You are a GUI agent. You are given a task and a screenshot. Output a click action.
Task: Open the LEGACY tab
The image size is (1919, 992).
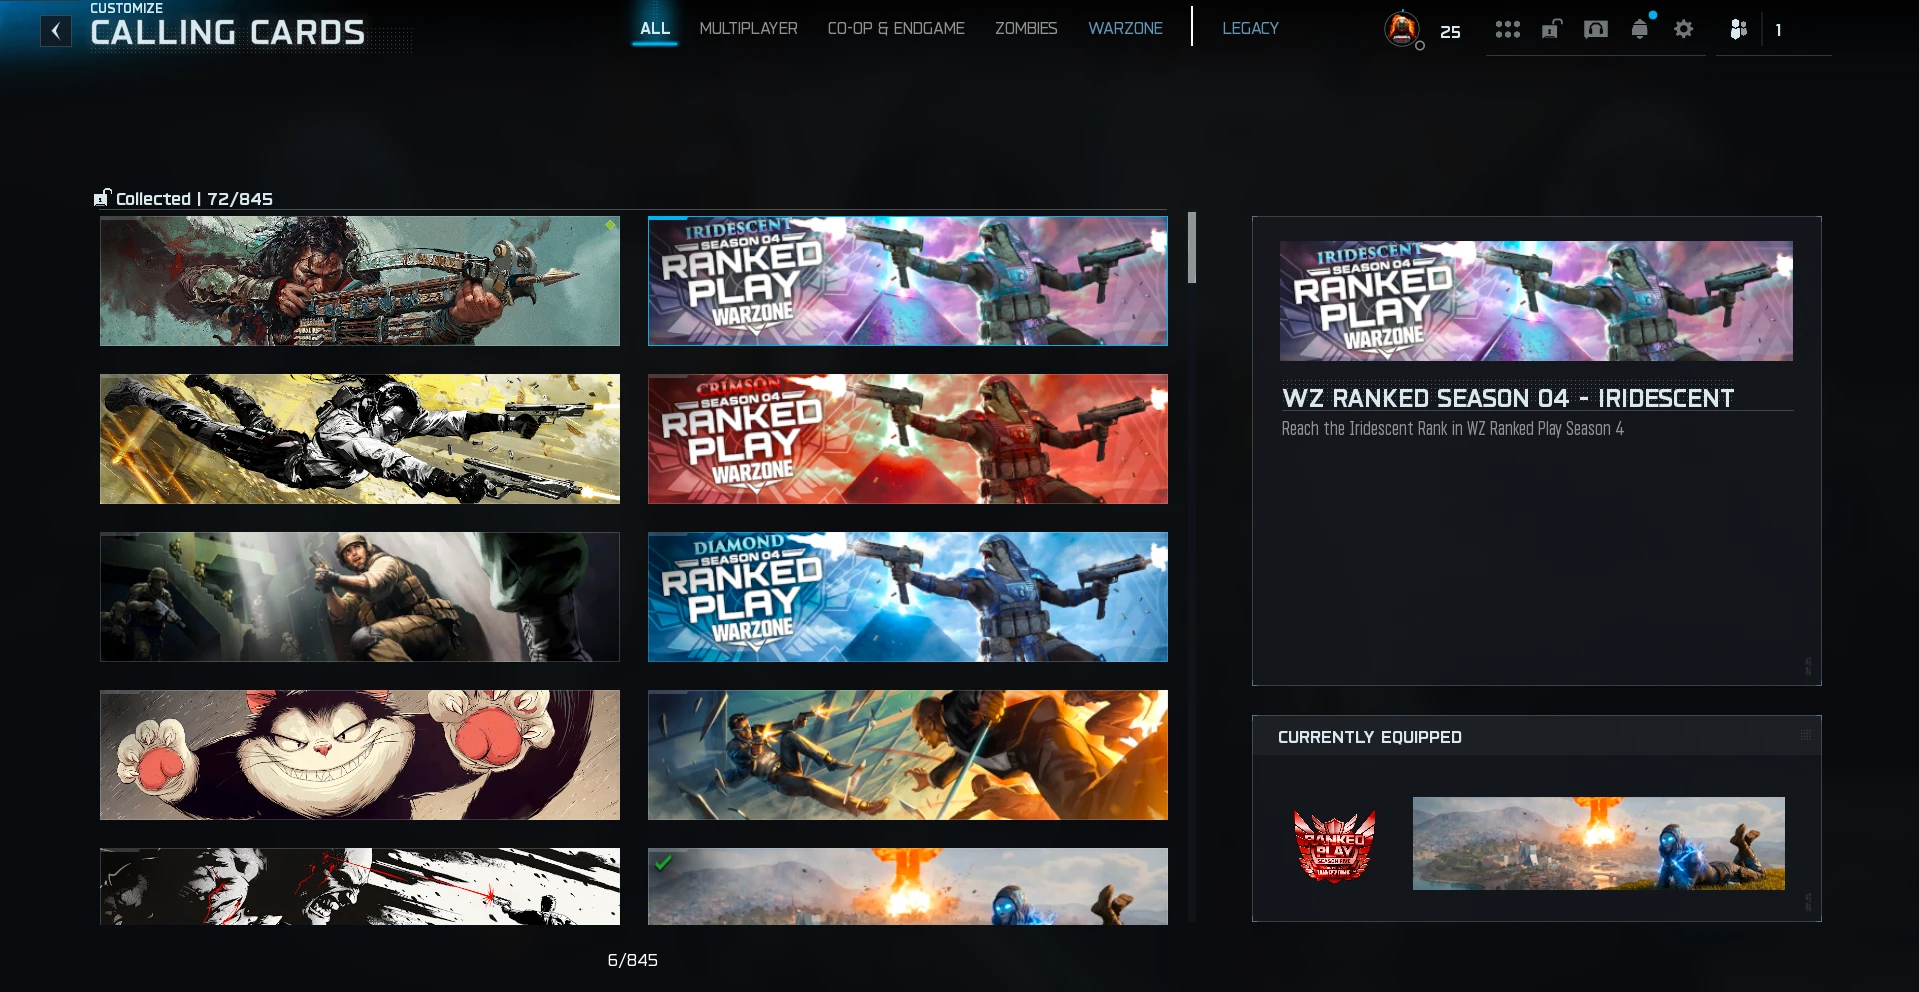click(1250, 28)
